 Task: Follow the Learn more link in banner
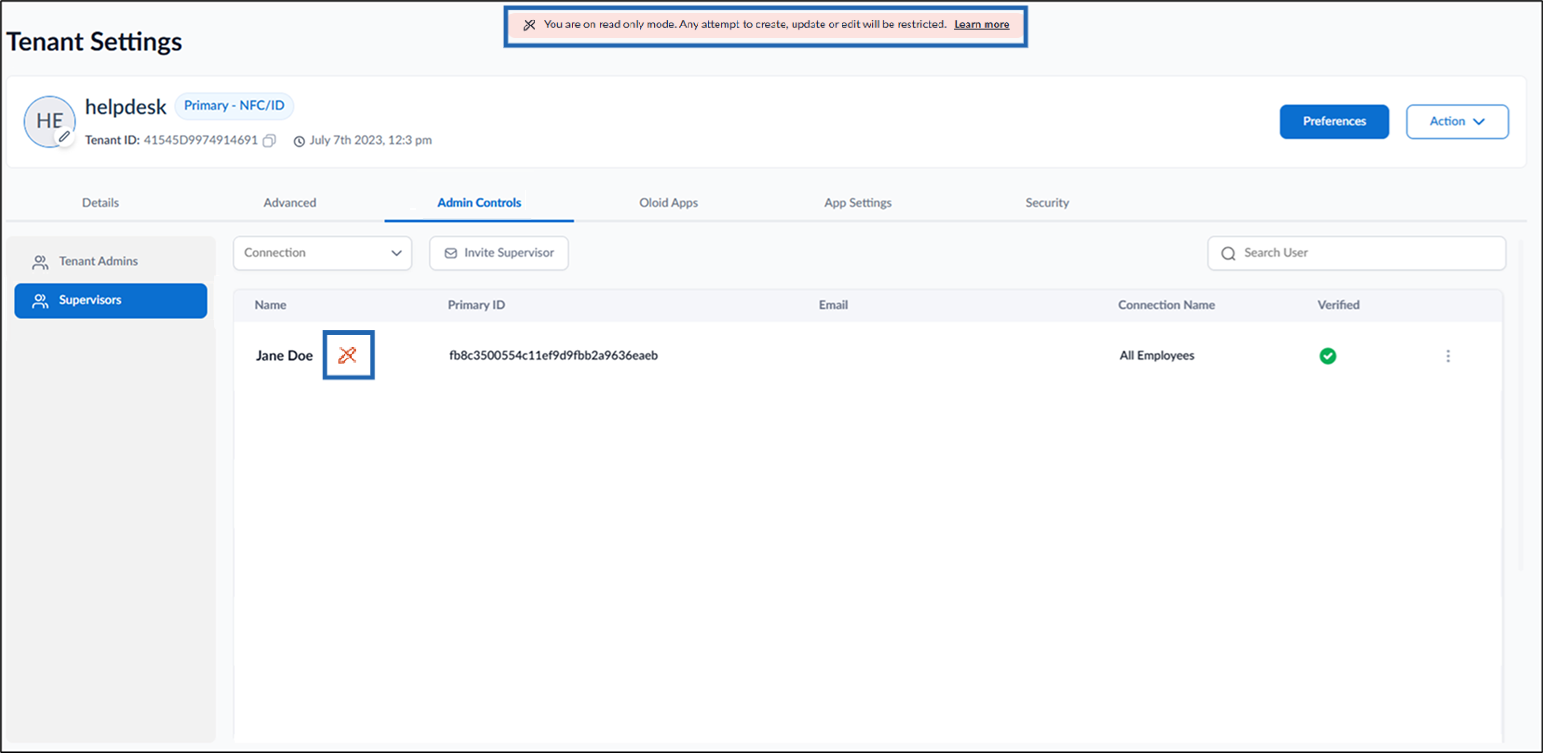(x=981, y=25)
